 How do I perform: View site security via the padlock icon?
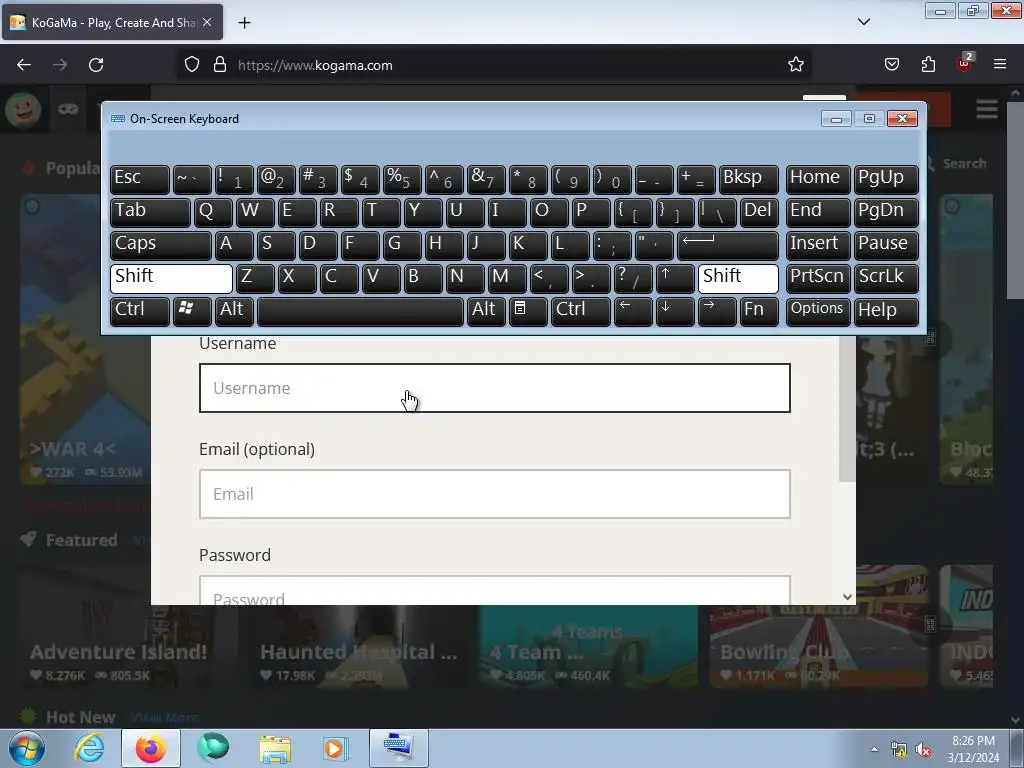(220, 65)
